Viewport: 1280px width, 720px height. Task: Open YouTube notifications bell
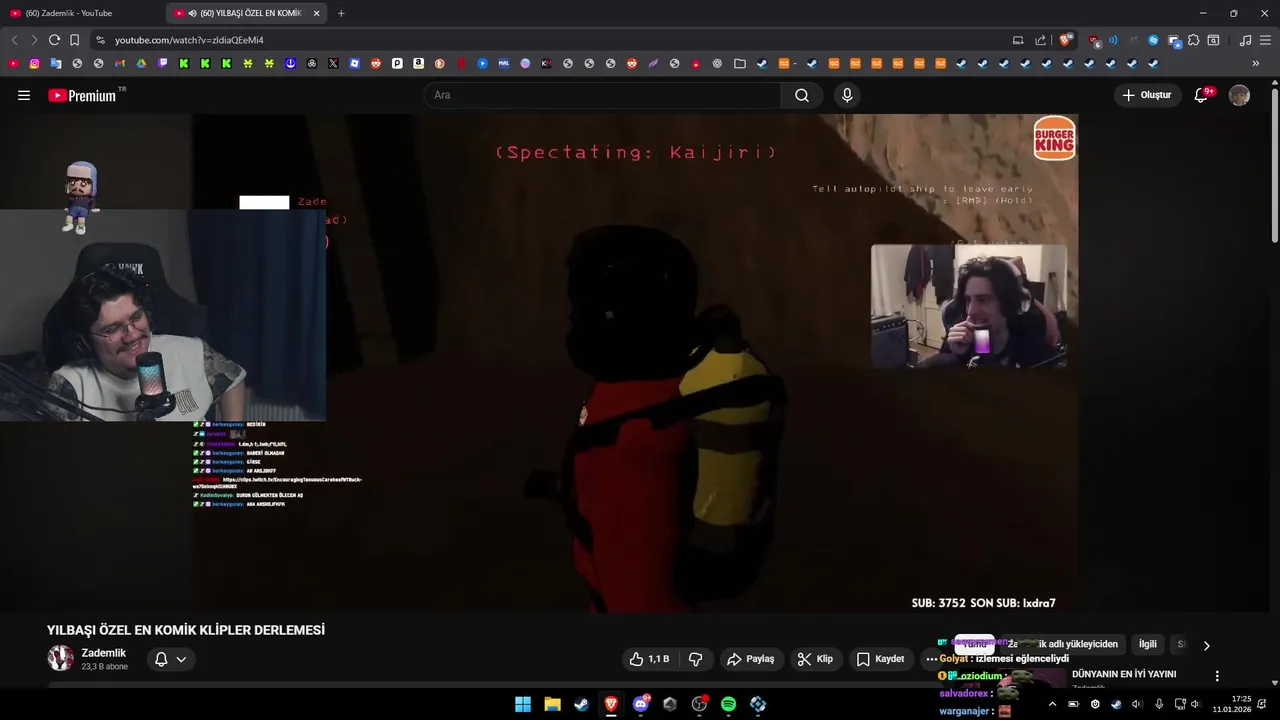click(1202, 95)
